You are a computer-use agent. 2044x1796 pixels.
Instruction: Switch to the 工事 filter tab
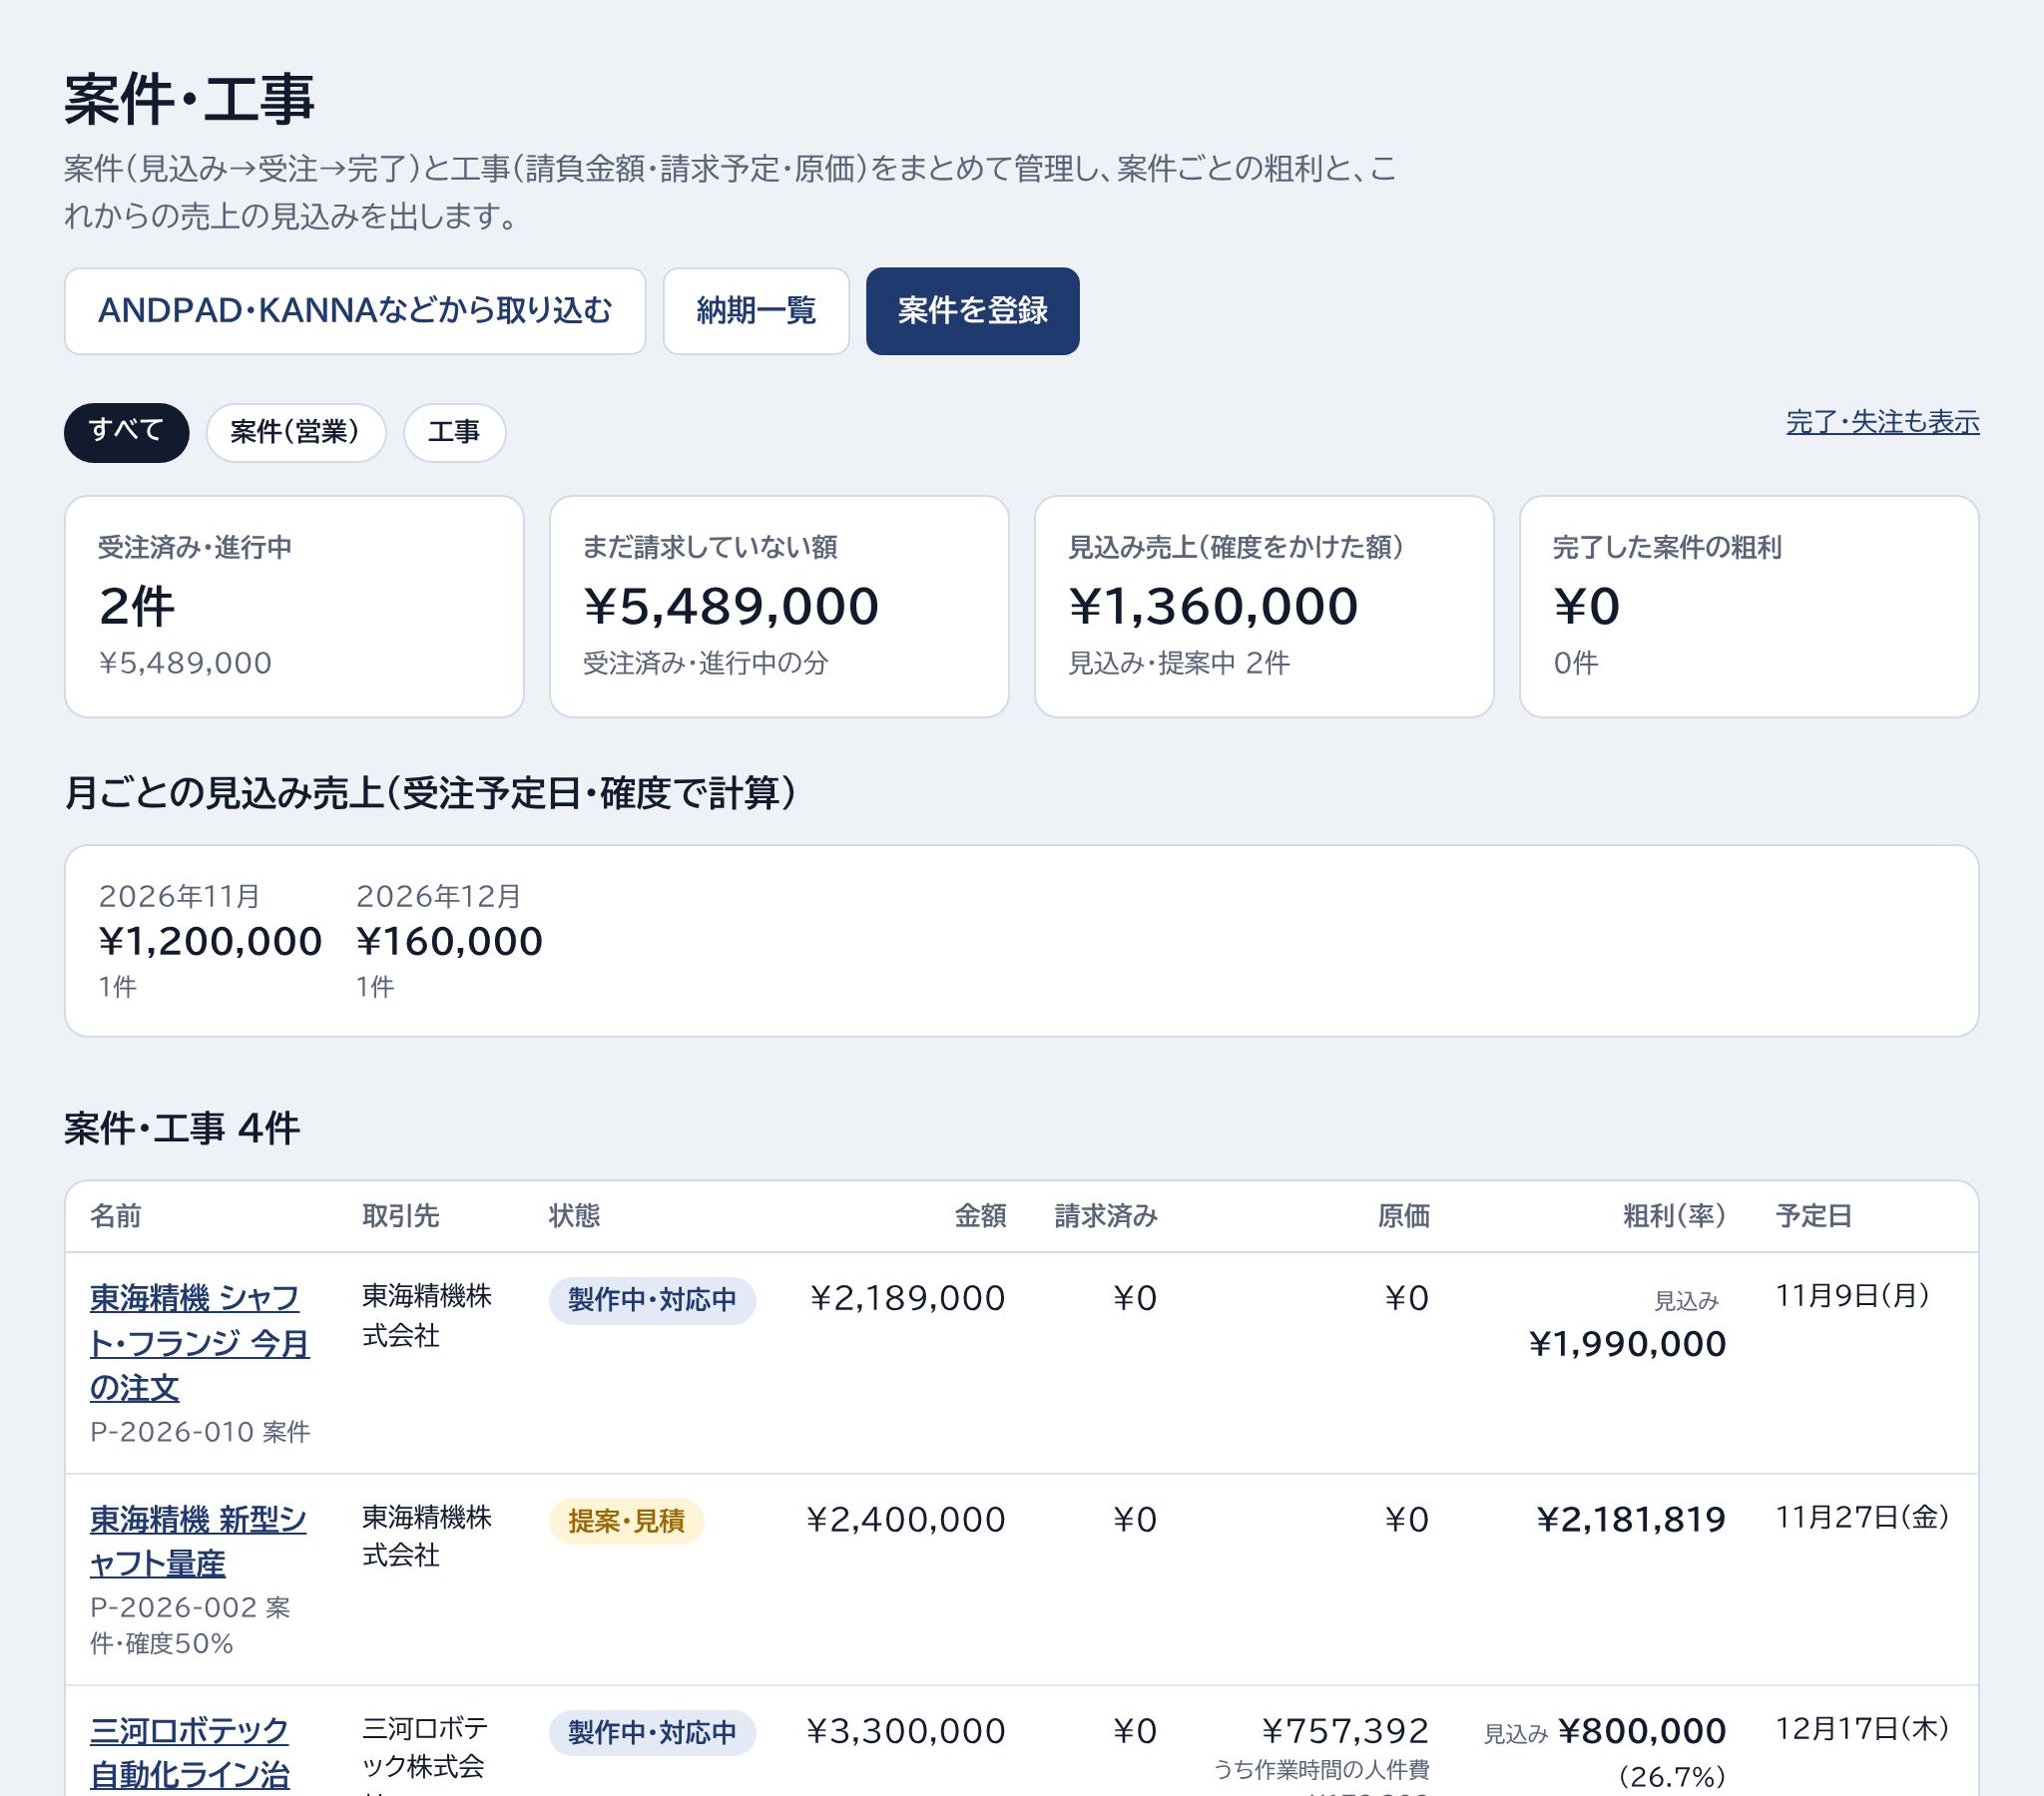click(x=454, y=432)
